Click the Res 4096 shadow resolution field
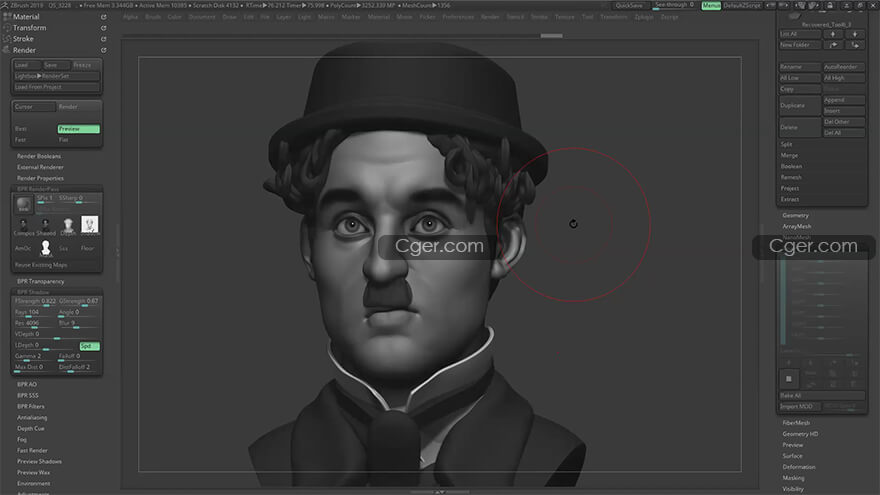 (35, 323)
